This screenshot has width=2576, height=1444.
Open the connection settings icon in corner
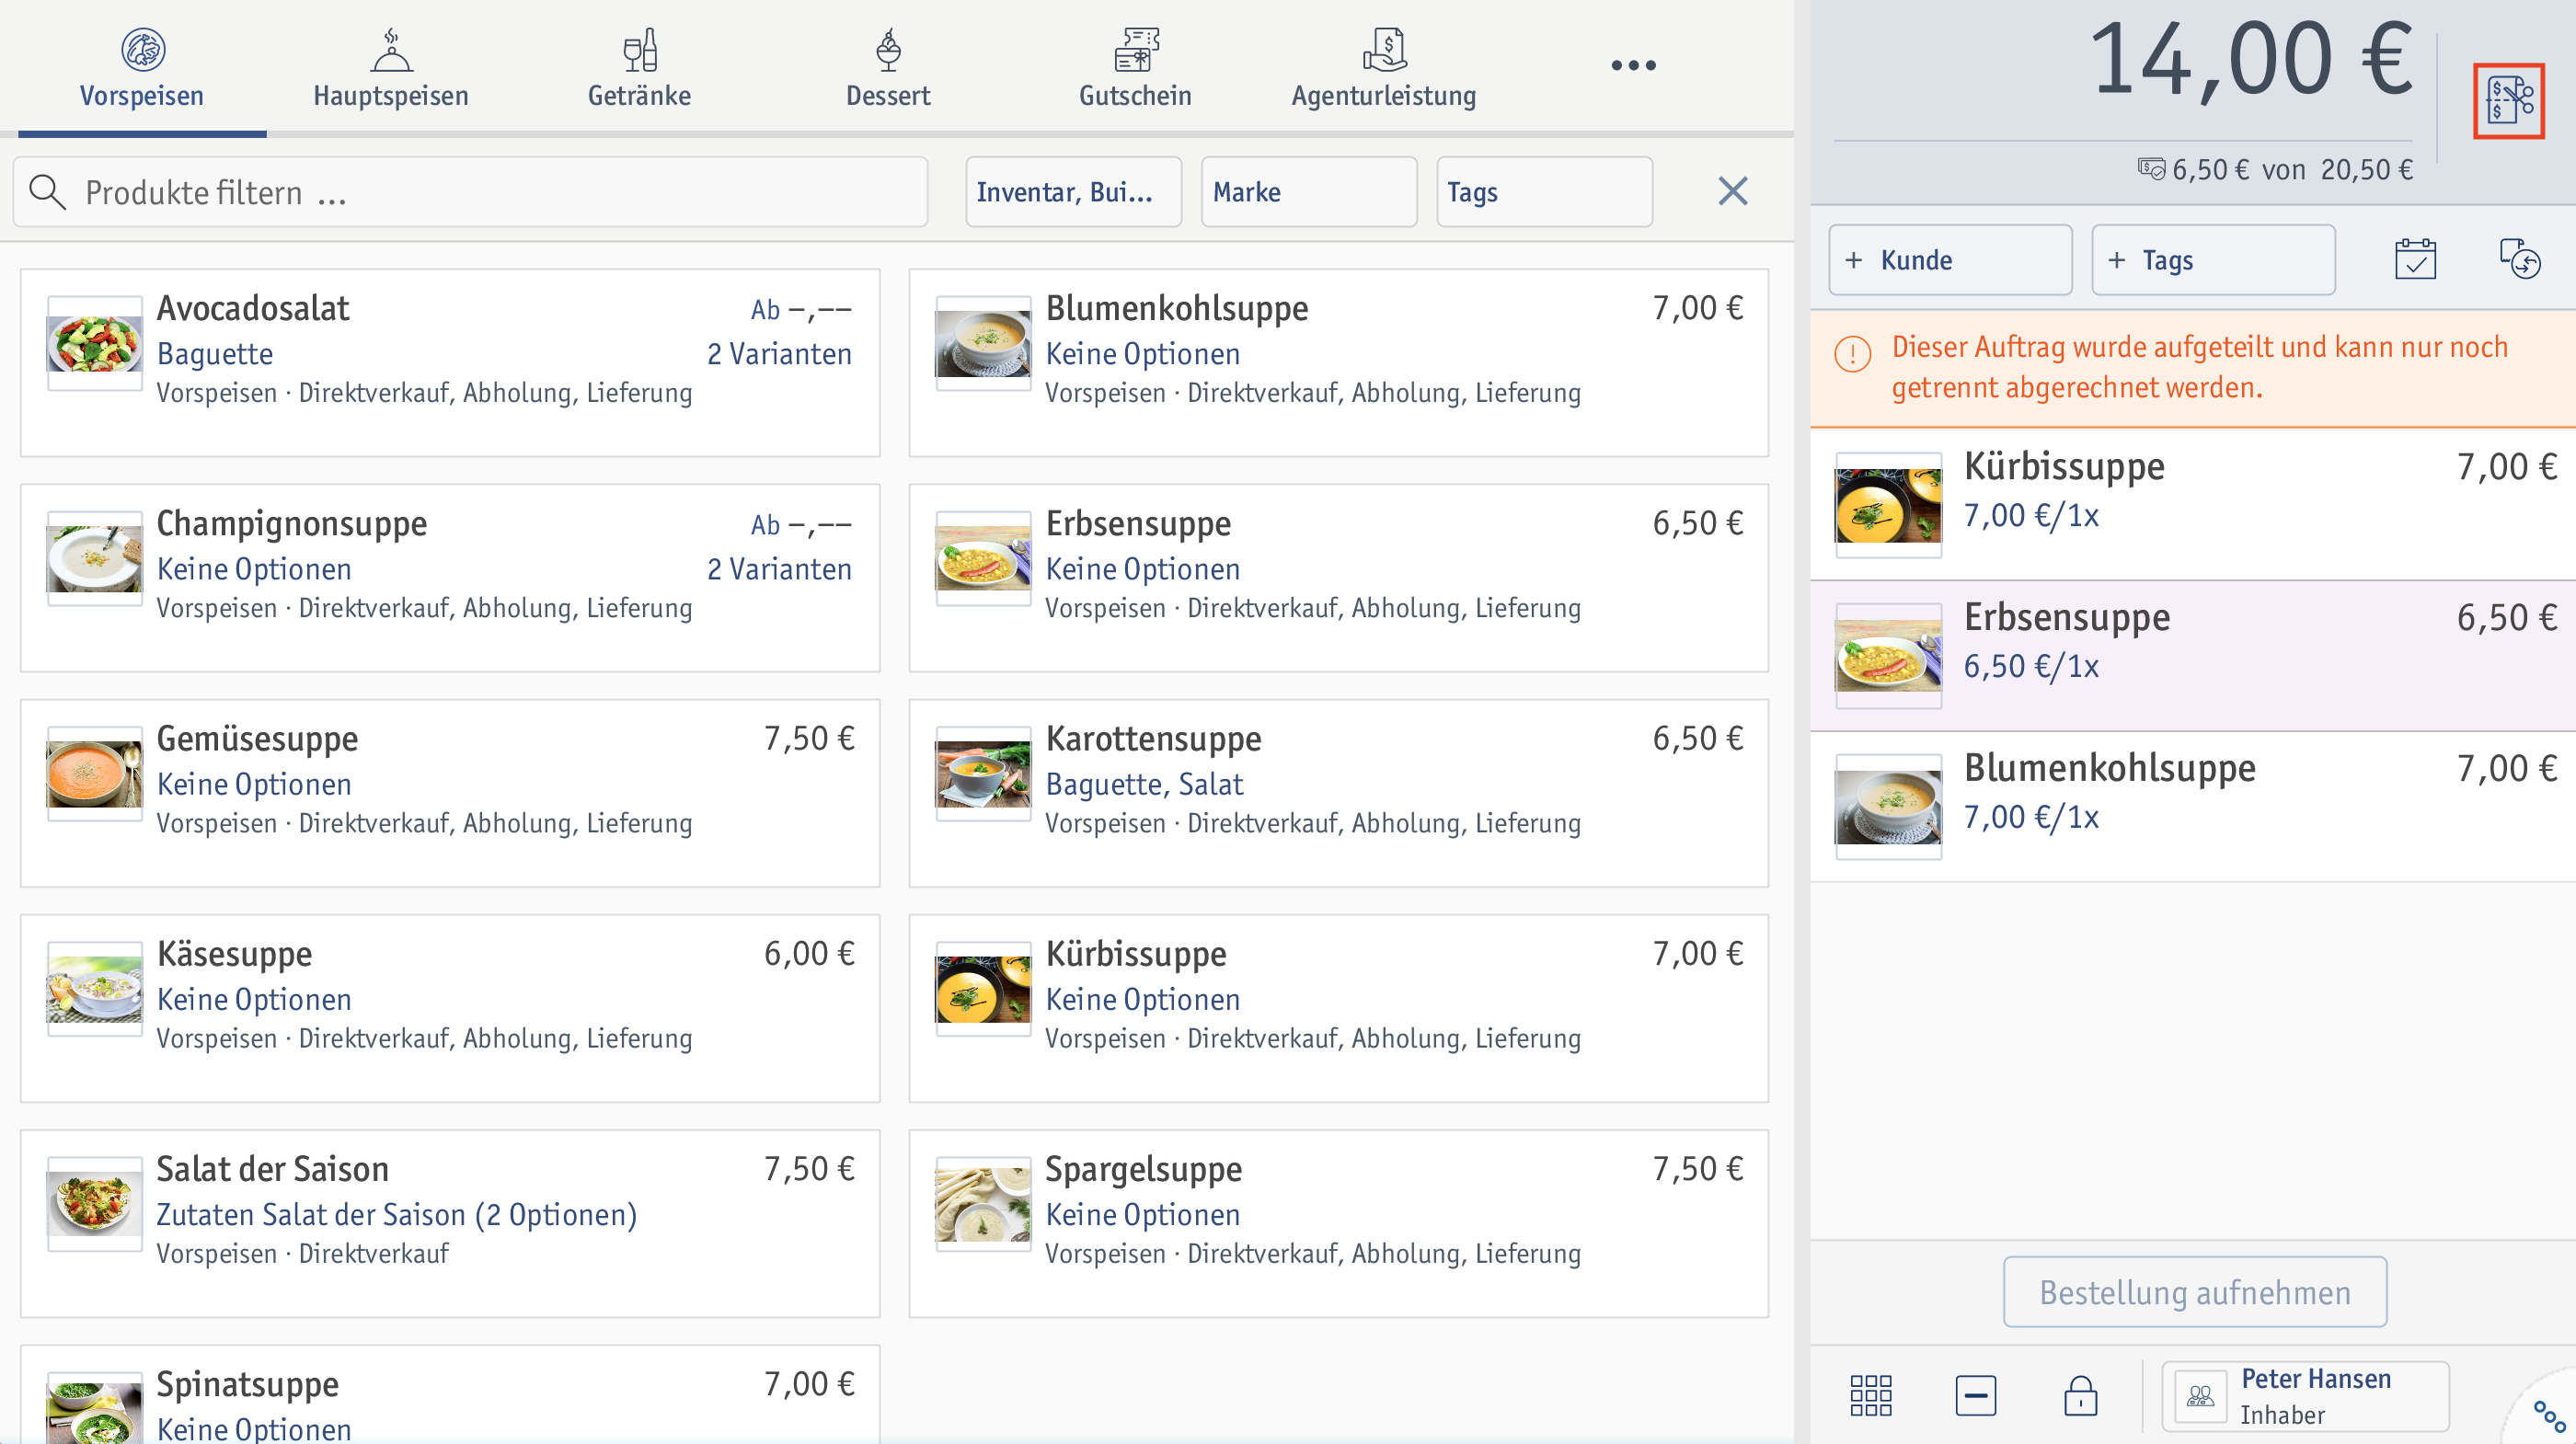(x=2549, y=1415)
